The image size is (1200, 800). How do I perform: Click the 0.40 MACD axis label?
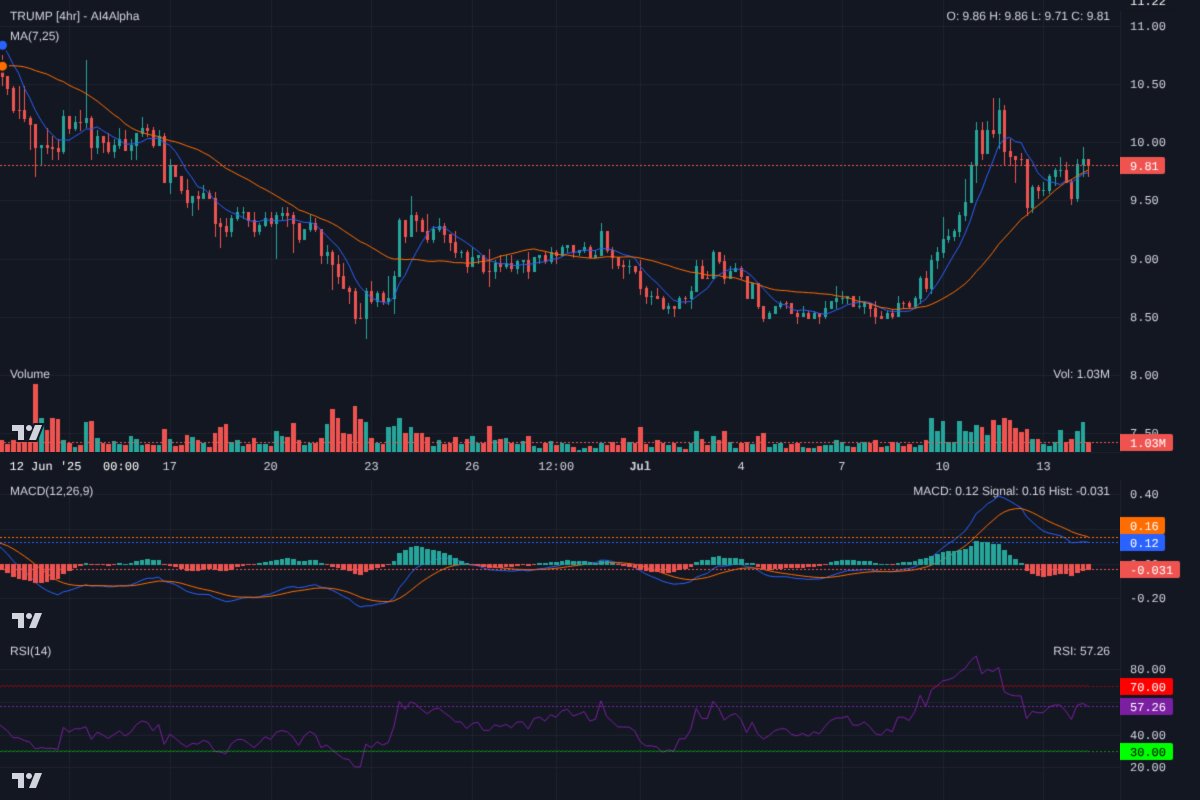(1144, 494)
